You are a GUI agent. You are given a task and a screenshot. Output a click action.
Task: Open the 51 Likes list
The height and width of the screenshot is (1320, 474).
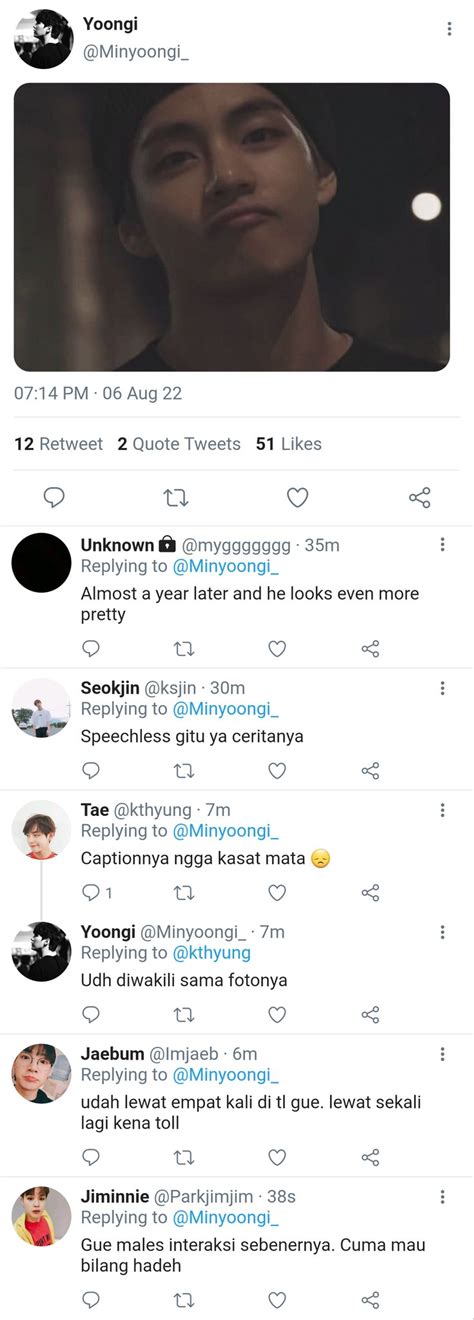point(289,444)
